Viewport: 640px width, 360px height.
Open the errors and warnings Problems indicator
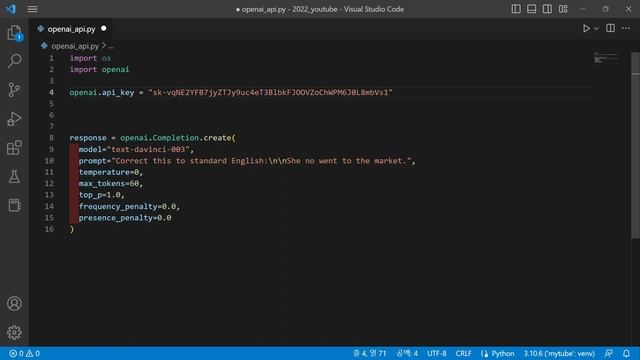point(24,353)
